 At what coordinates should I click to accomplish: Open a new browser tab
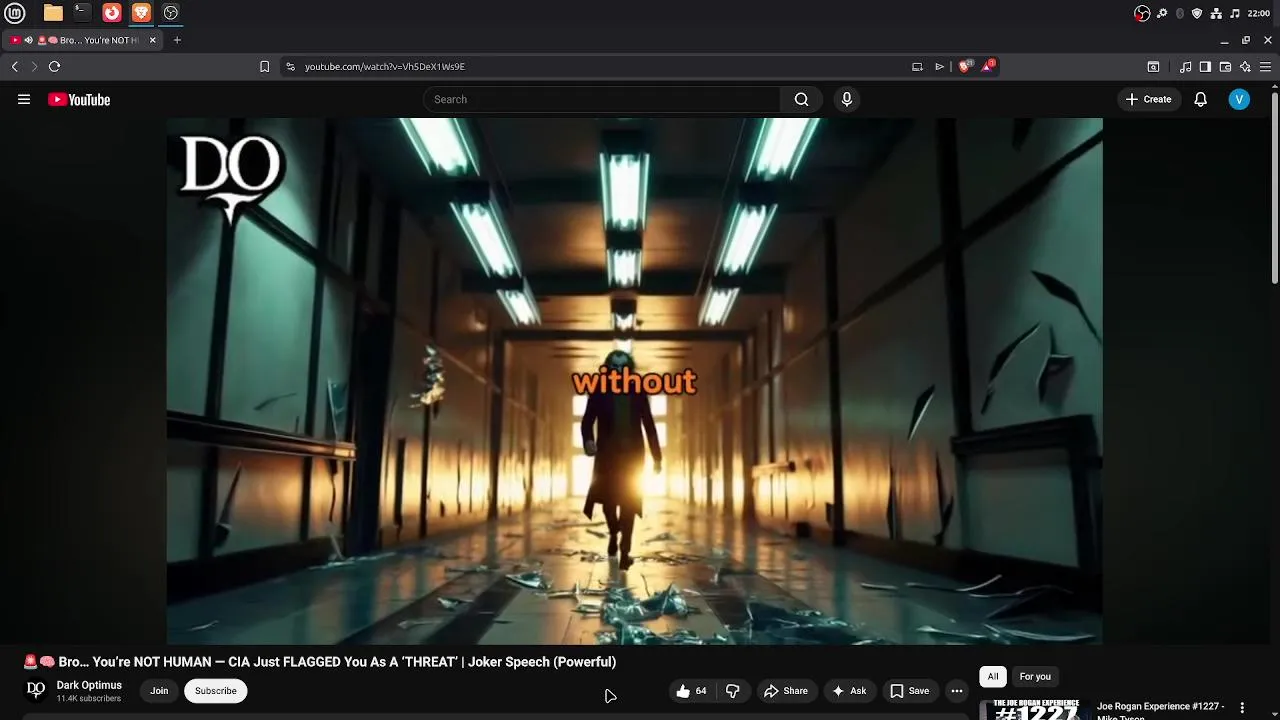(177, 40)
